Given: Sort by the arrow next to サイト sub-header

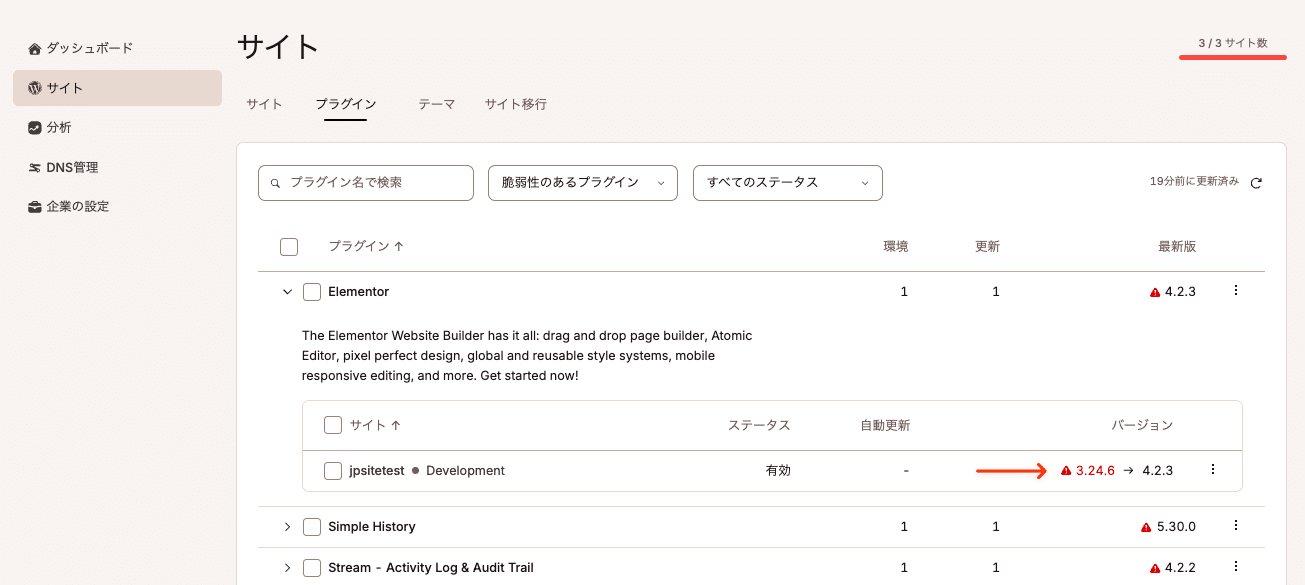Looking at the screenshot, I should (x=396, y=425).
